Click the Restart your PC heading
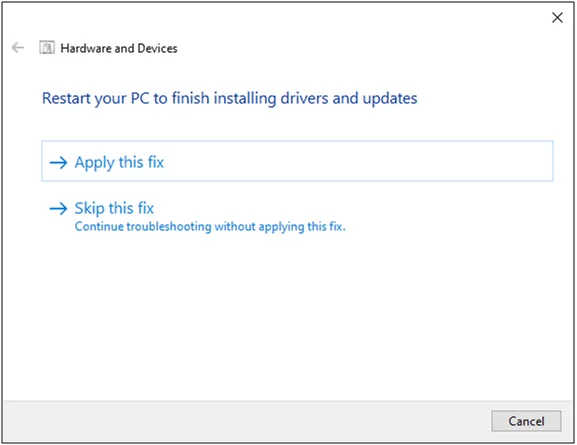 (230, 98)
